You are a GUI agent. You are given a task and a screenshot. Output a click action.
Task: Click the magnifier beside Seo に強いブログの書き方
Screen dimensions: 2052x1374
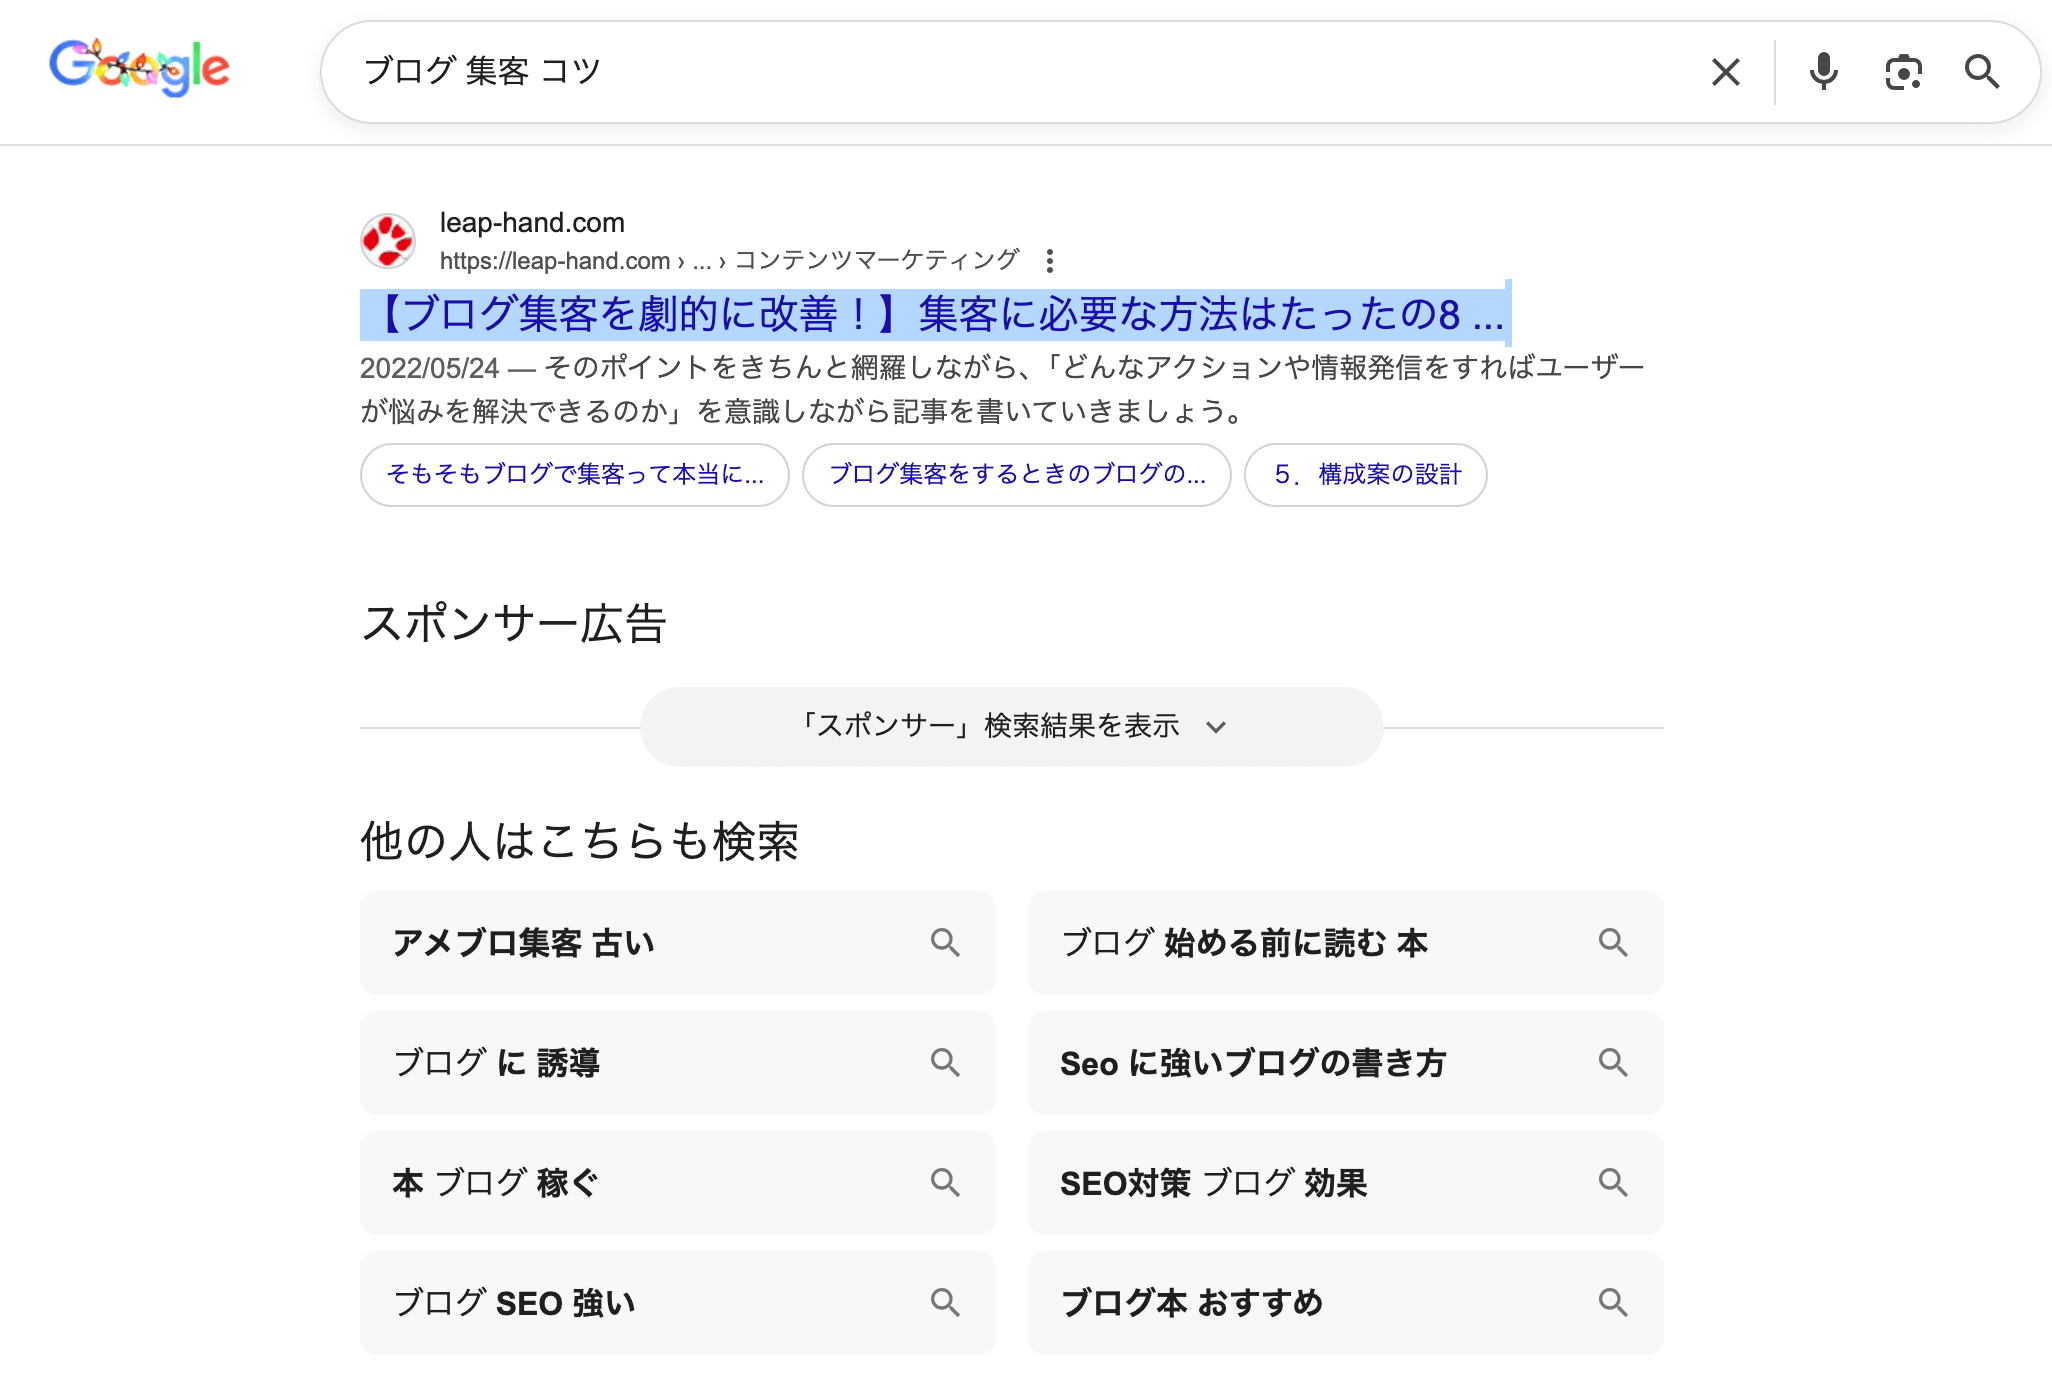1613,1063
